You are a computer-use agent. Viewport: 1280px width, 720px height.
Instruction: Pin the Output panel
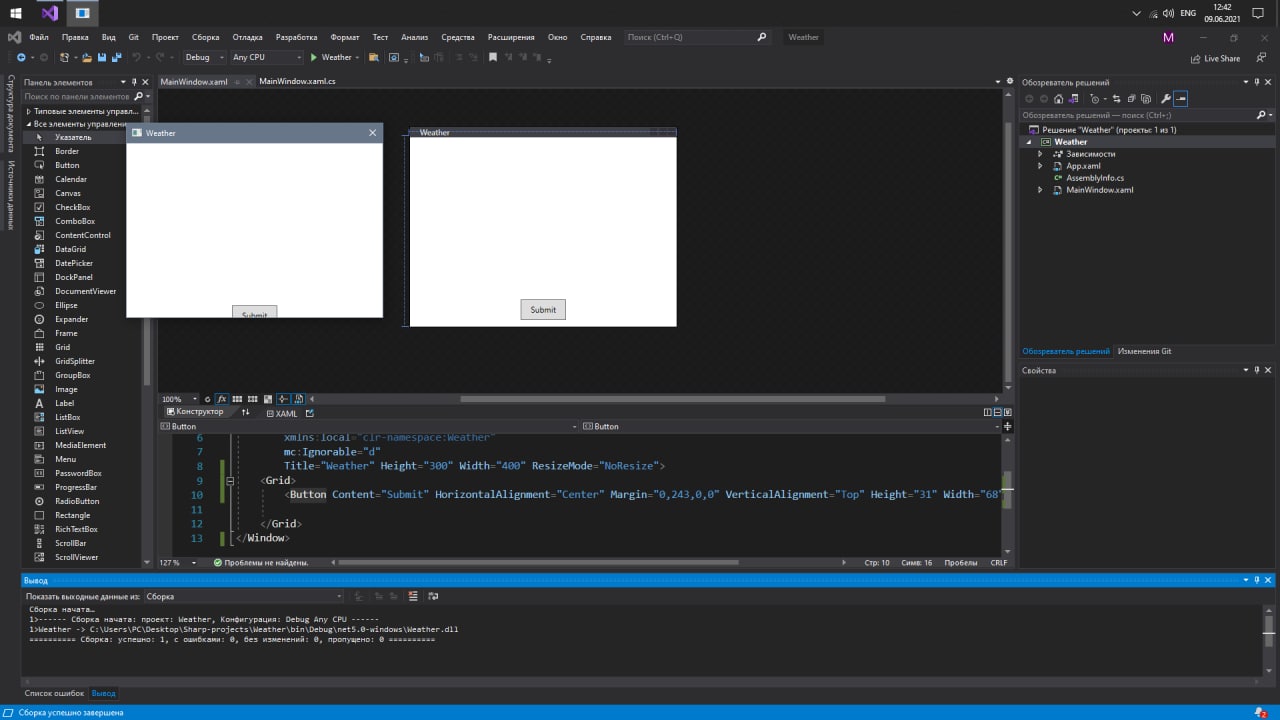1257,580
